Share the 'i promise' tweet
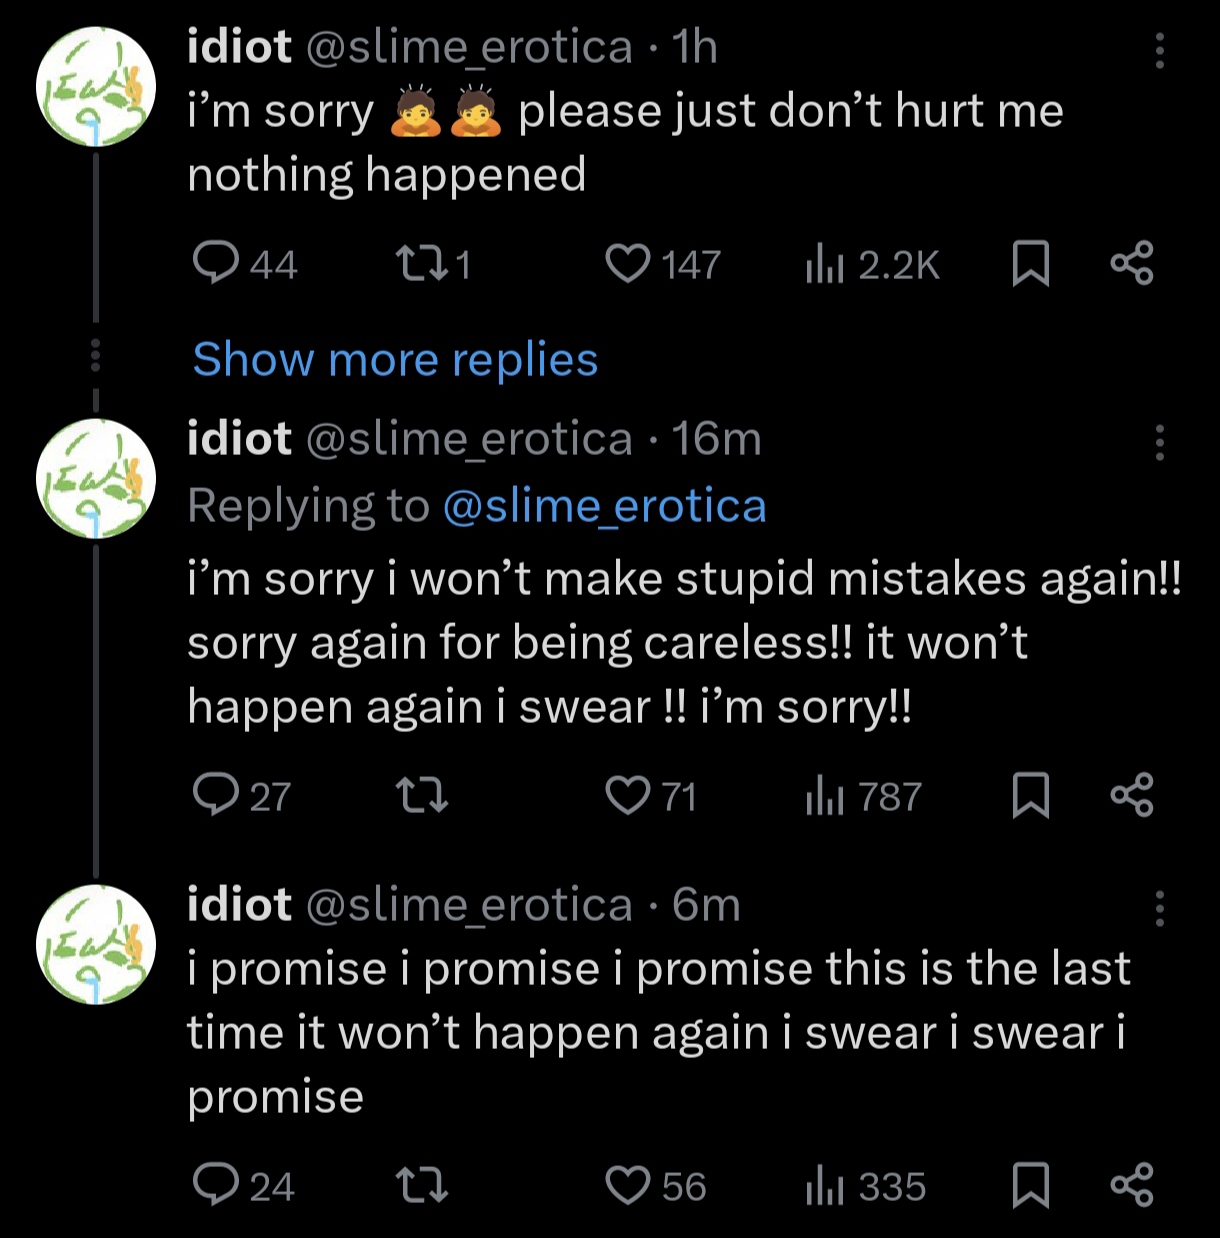Screen dimensions: 1220x1238 [1132, 1187]
